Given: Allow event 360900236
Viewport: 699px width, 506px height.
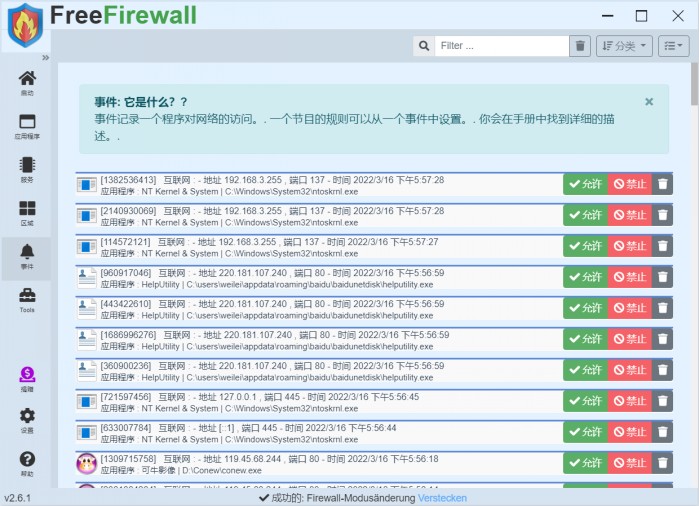Looking at the screenshot, I should (585, 370).
